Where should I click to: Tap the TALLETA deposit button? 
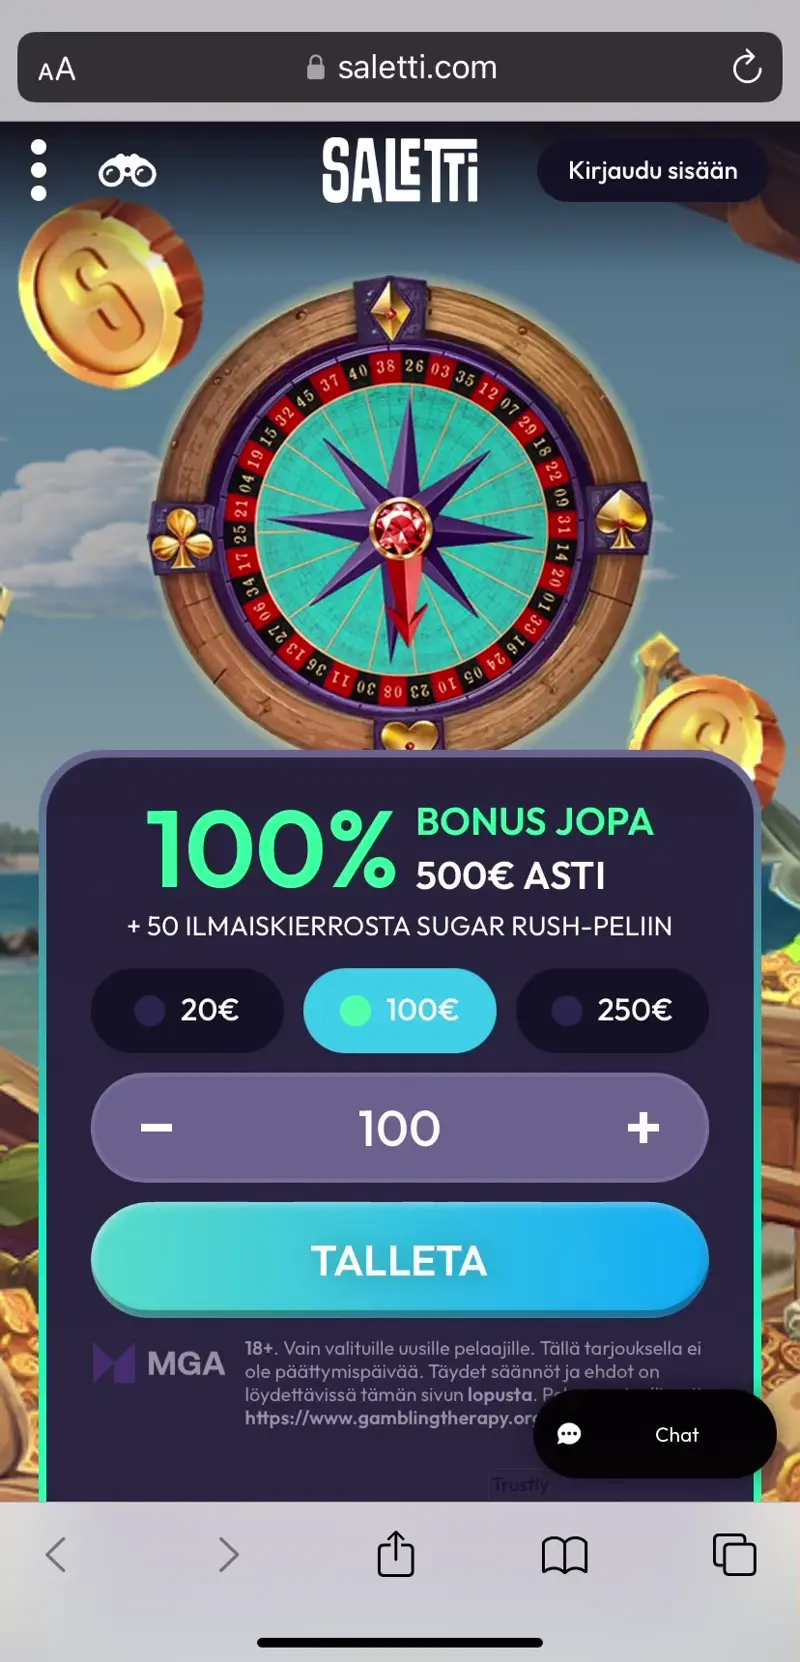(400, 1260)
